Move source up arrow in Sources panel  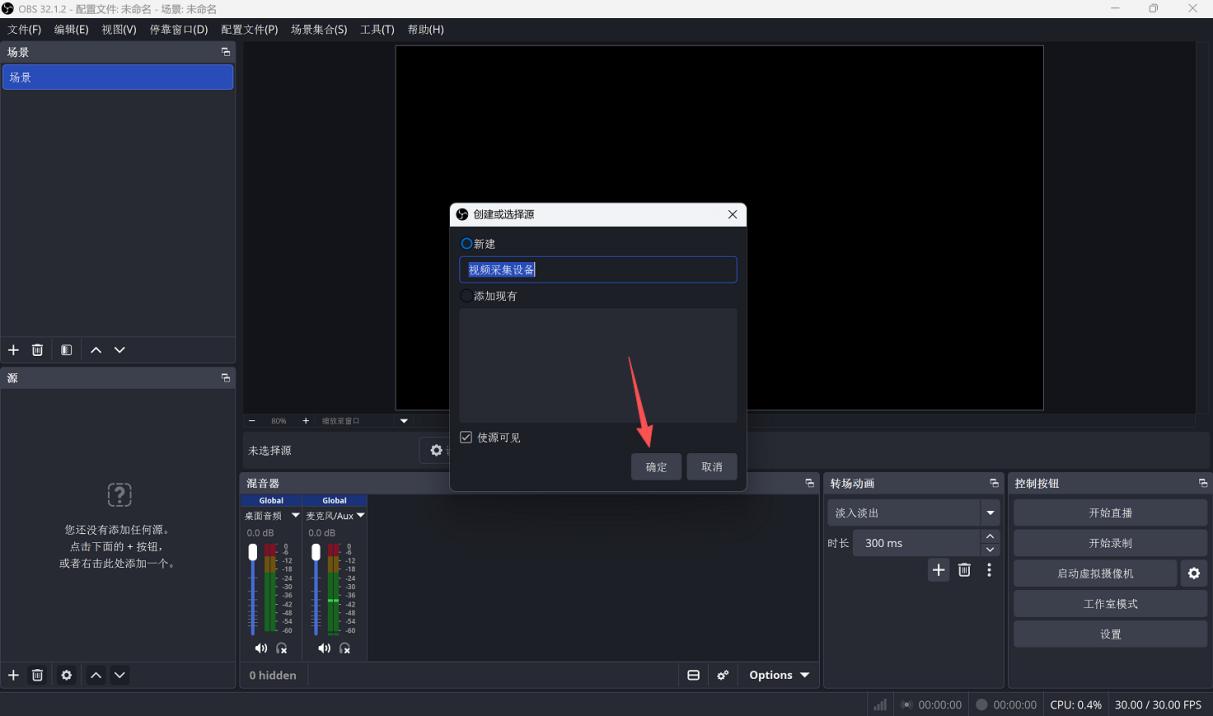point(96,675)
